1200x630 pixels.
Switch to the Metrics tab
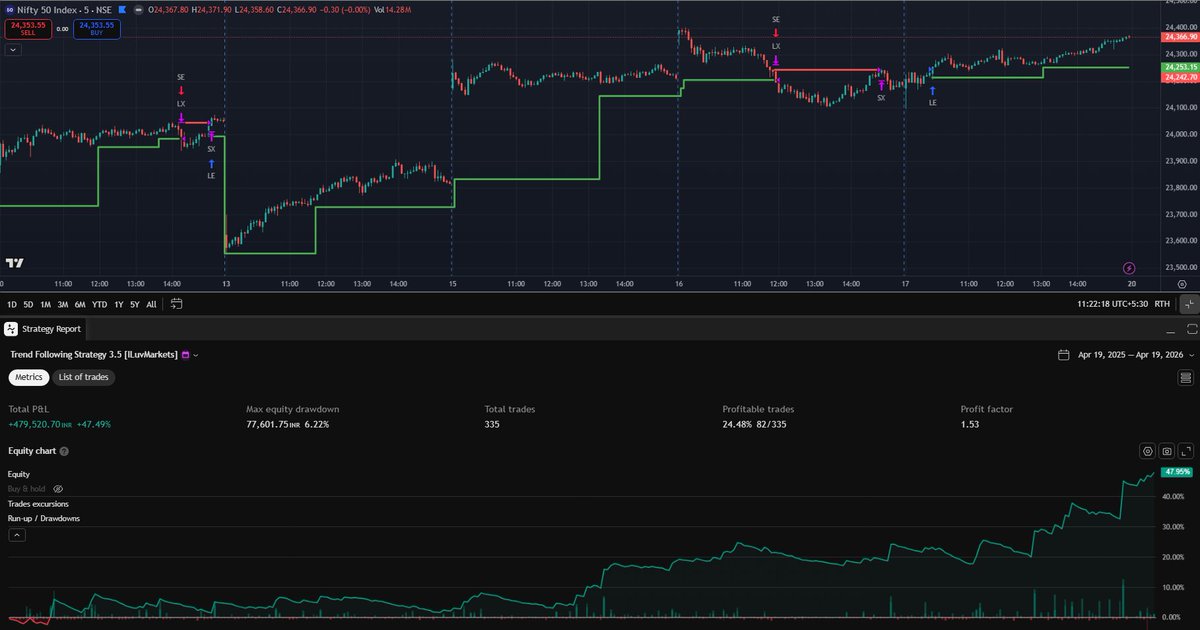(x=29, y=377)
